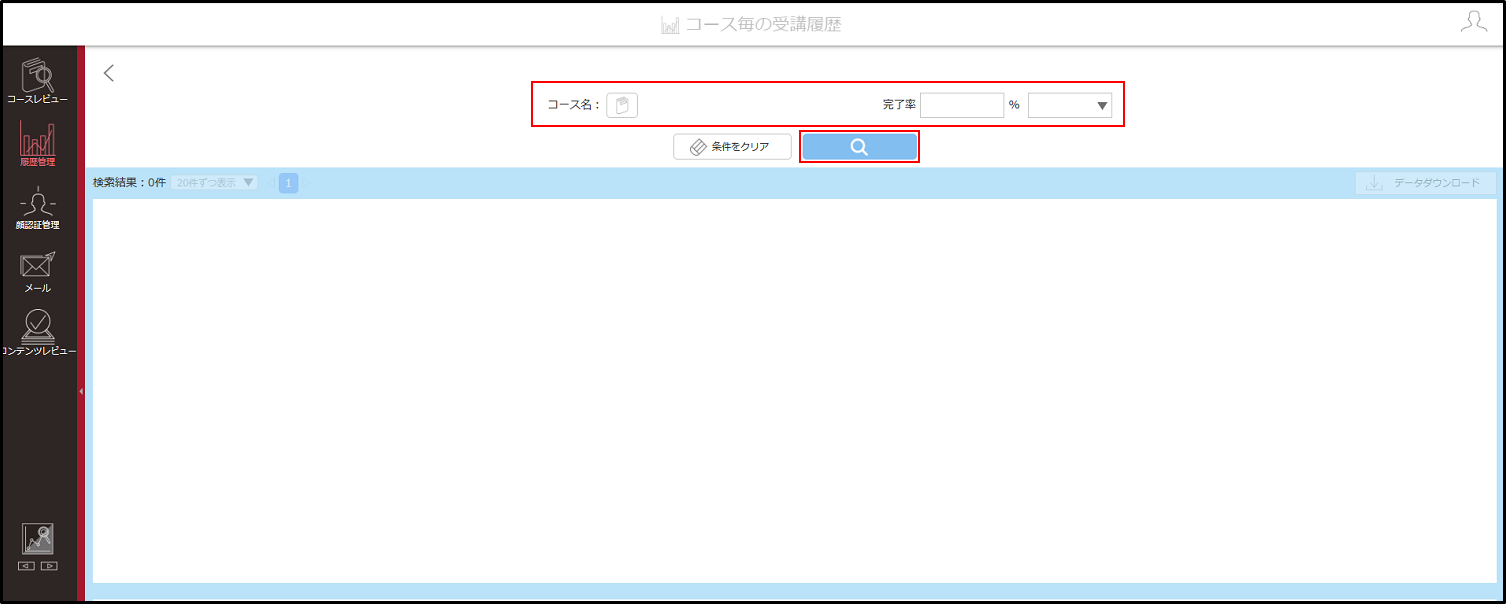The width and height of the screenshot is (1506, 604).
Task: Go back using the left chevron
Action: 109,72
